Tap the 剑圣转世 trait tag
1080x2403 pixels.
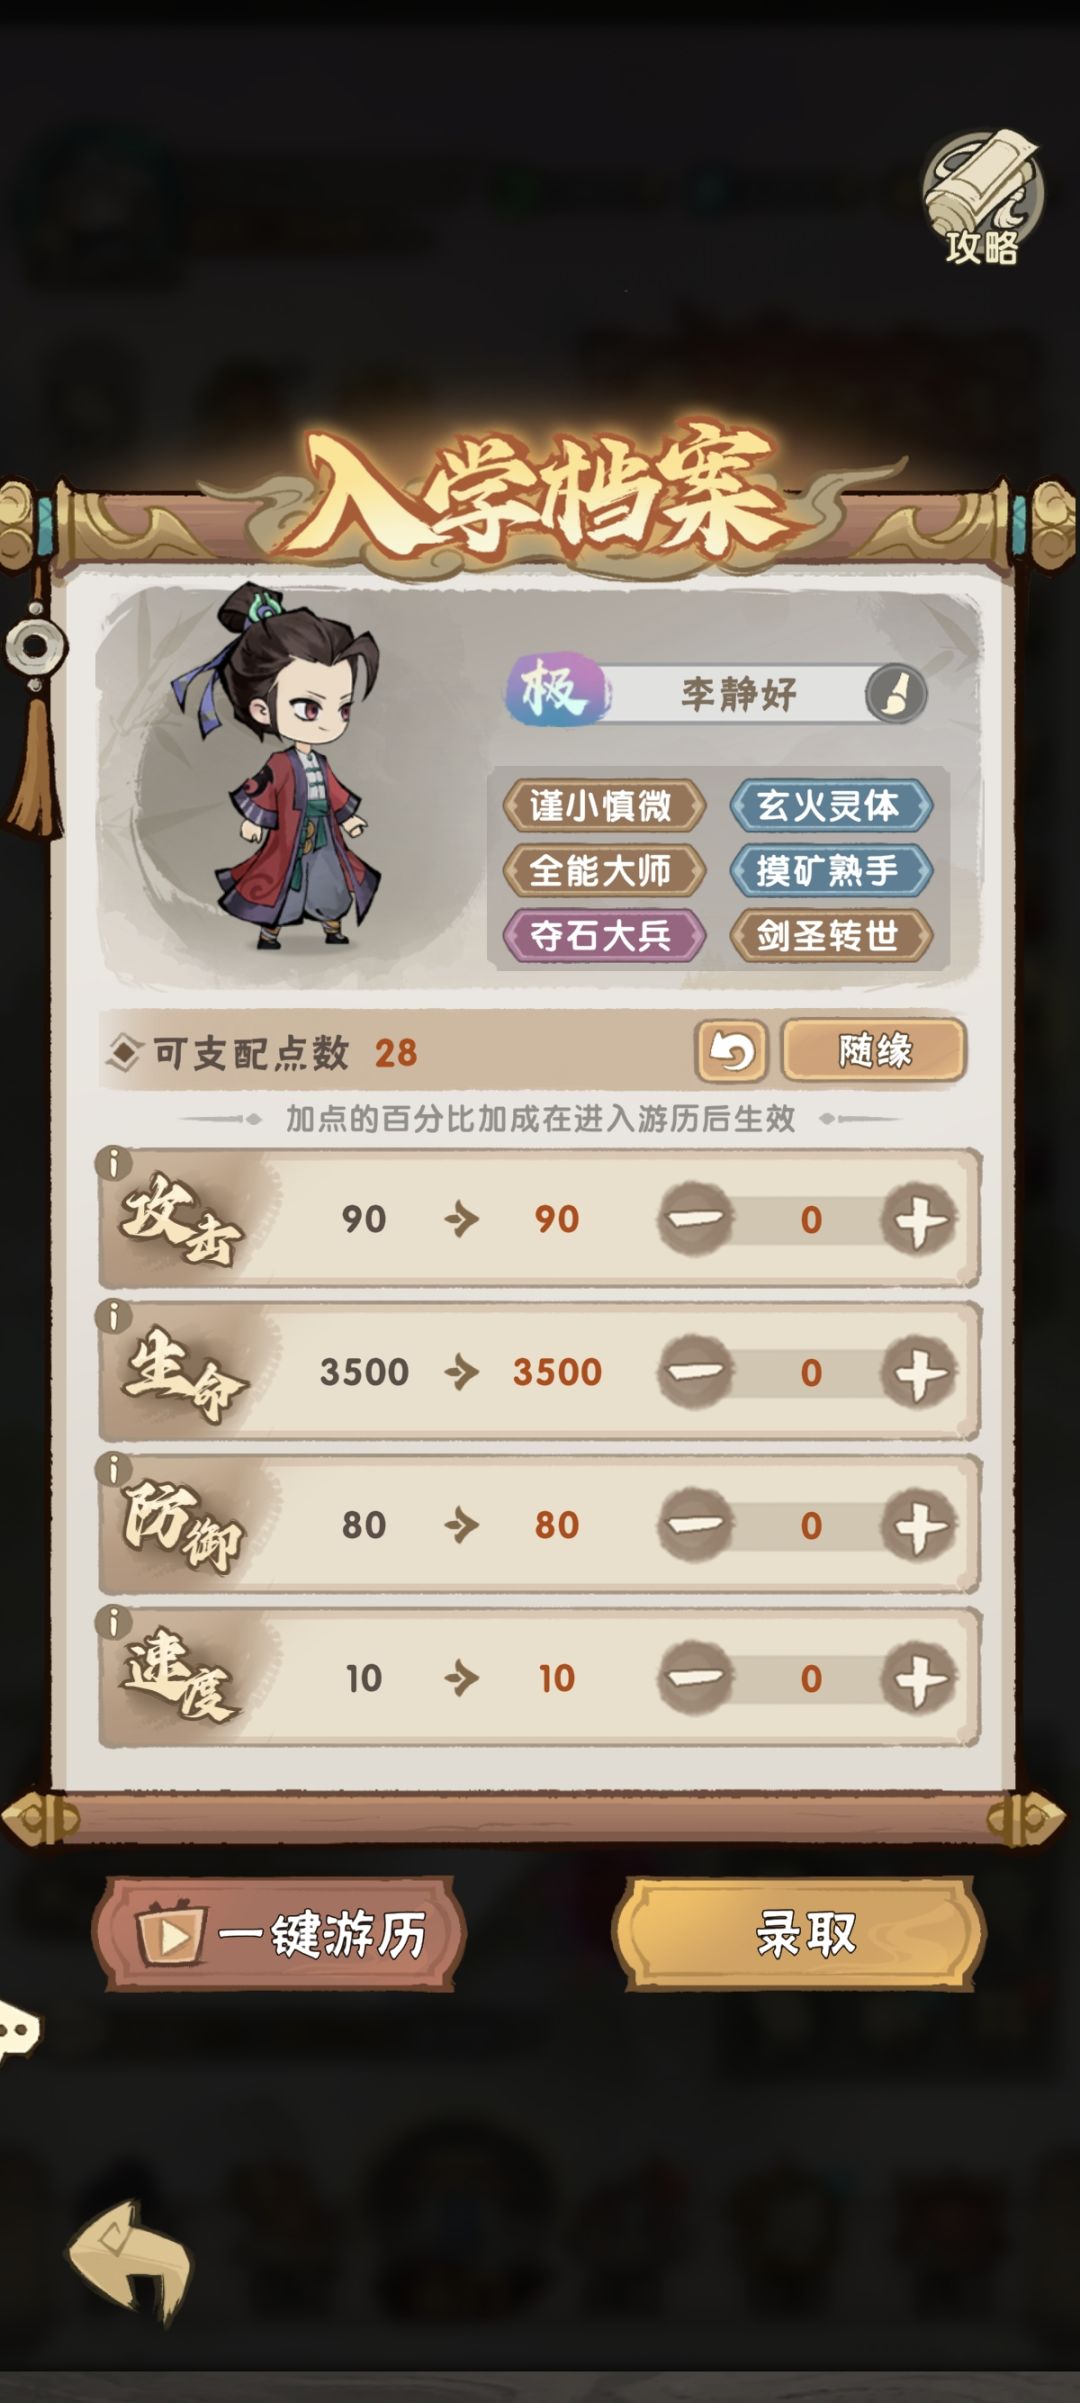[830, 936]
